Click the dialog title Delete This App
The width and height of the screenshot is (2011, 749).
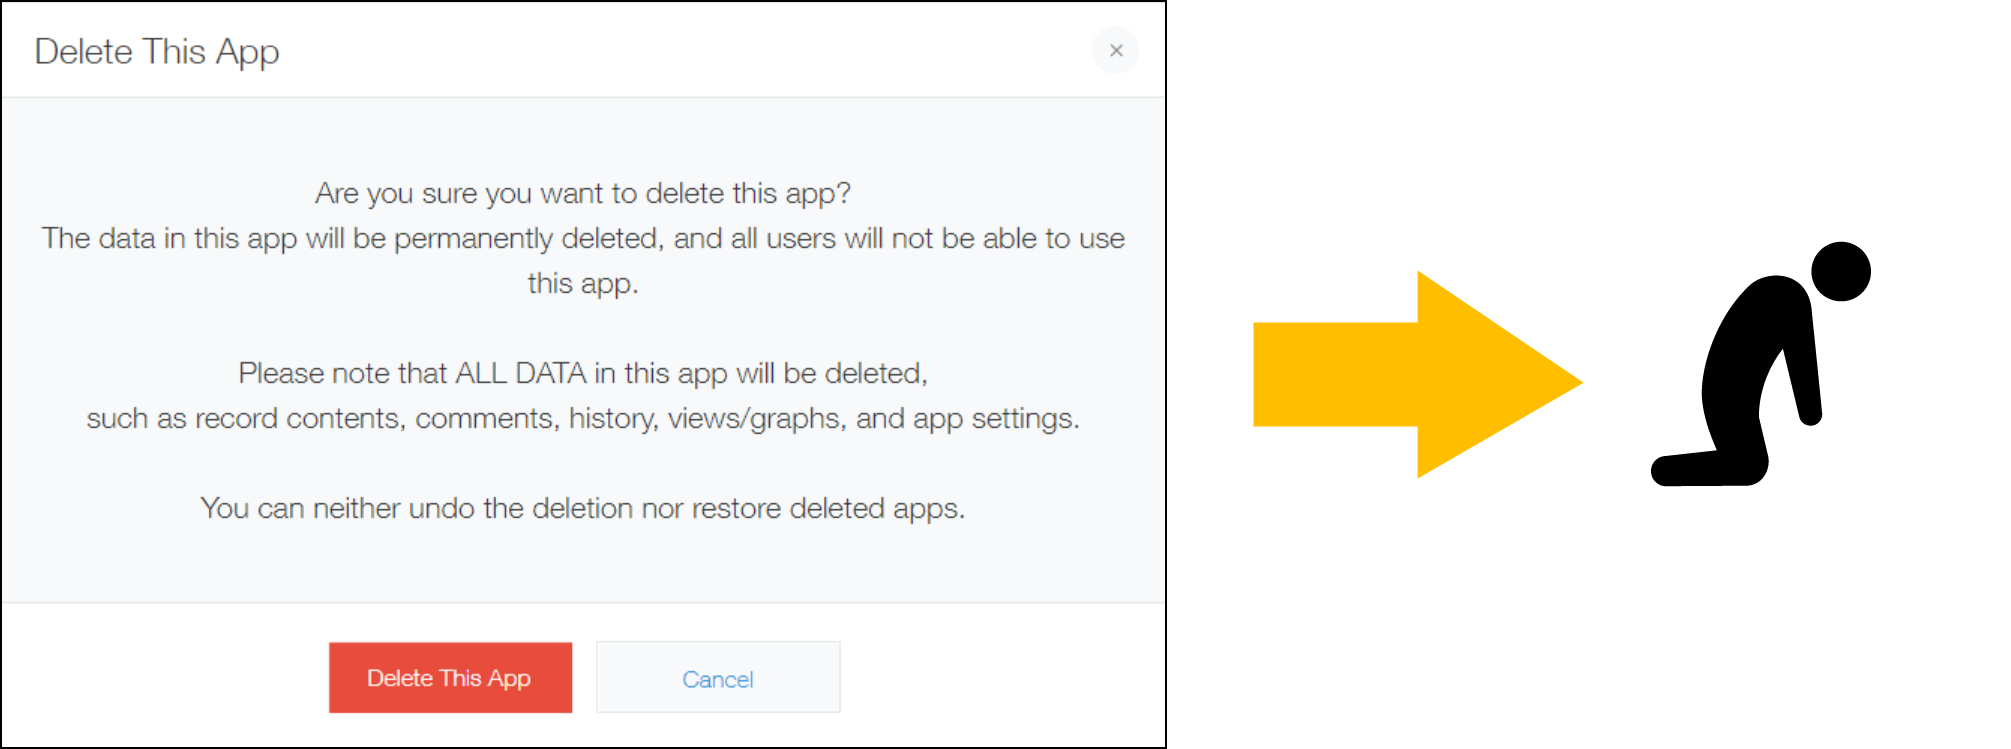tap(157, 52)
